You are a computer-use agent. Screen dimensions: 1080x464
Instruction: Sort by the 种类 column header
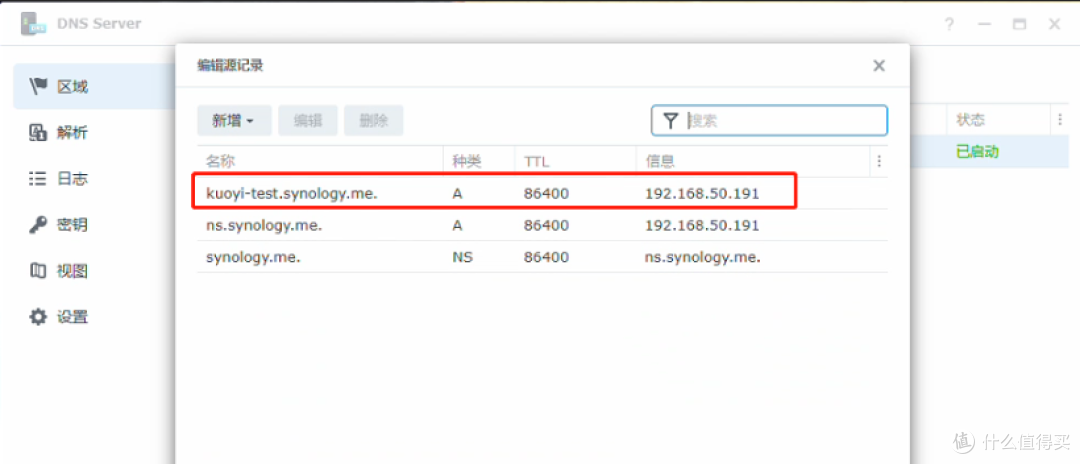[x=479, y=161]
